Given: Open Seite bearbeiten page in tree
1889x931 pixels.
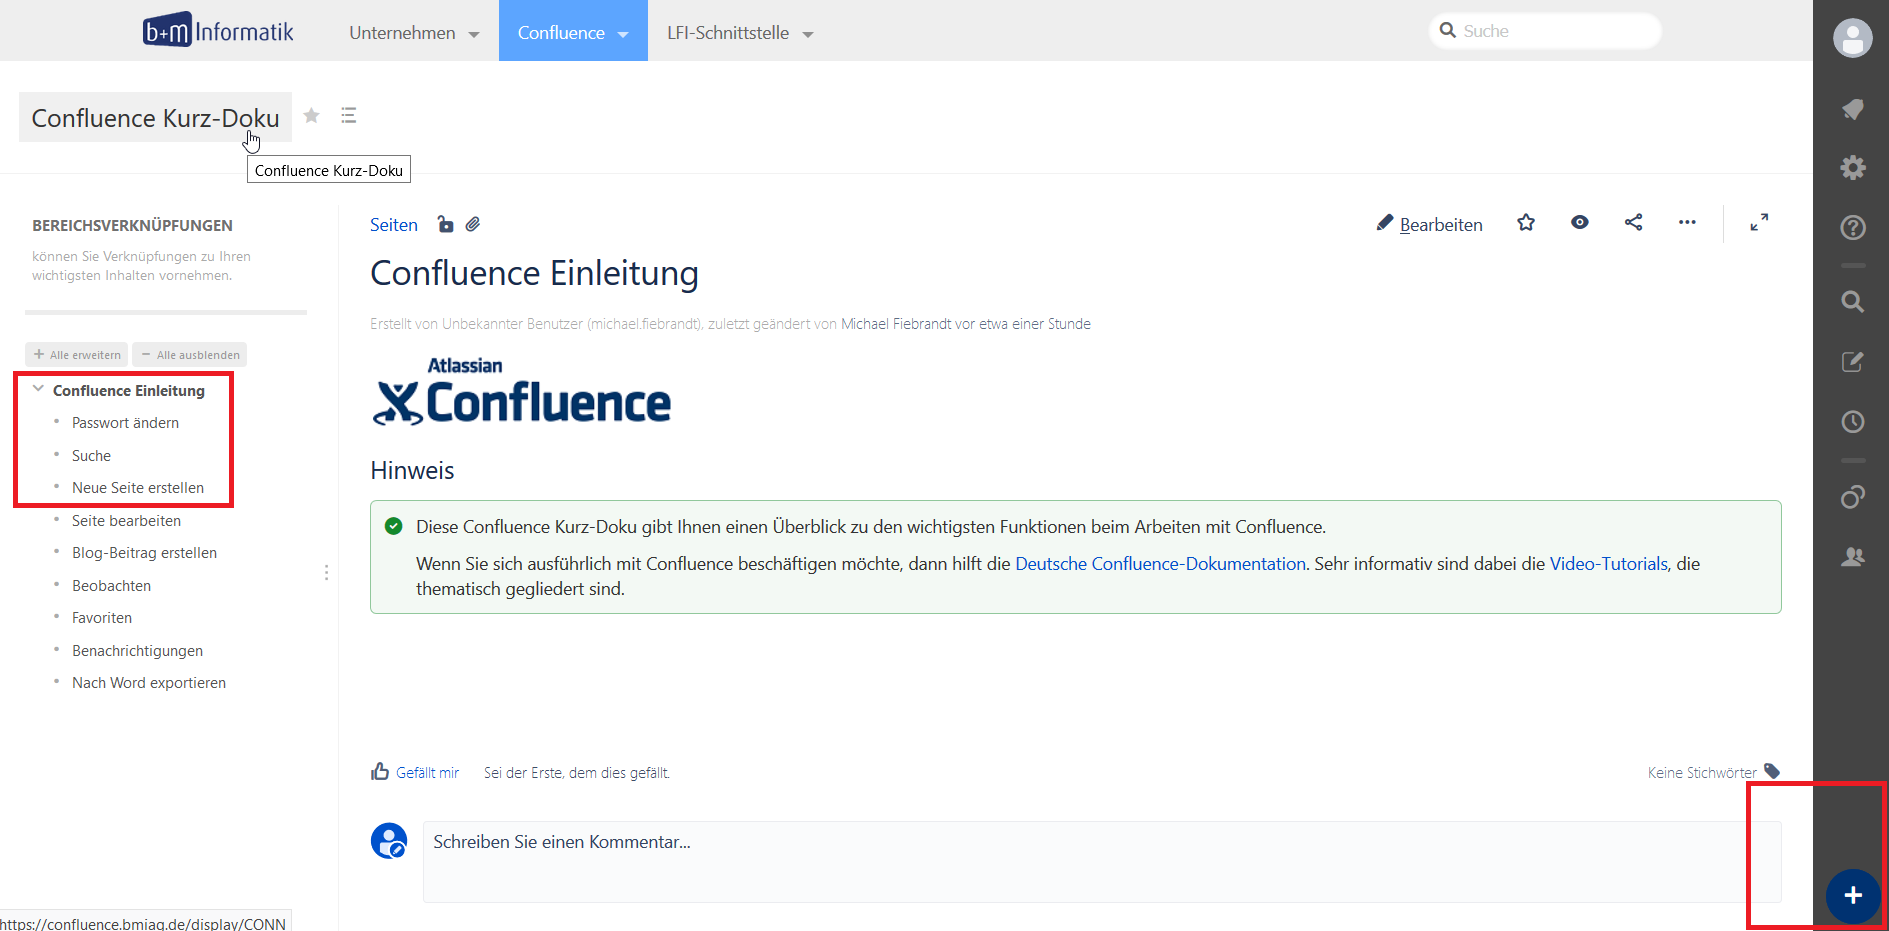Looking at the screenshot, I should (126, 521).
